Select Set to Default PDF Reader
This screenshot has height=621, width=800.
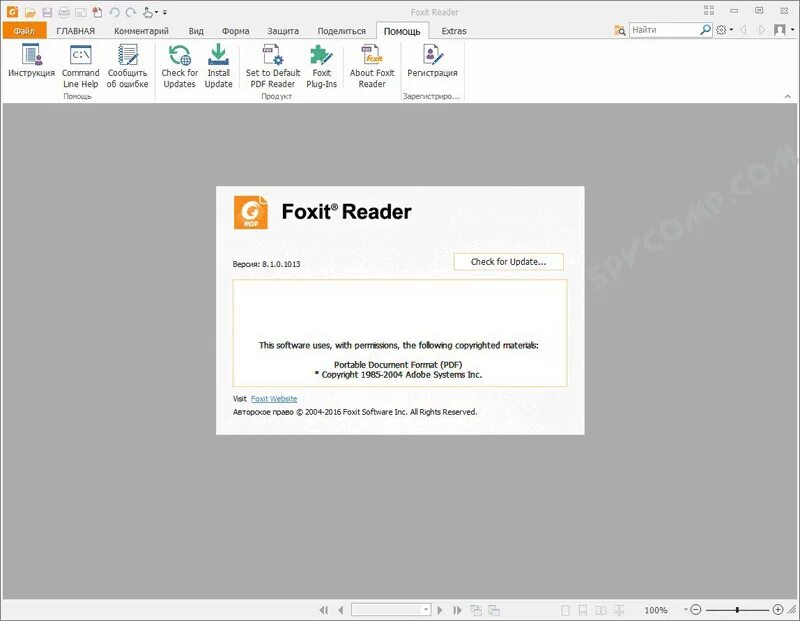click(271, 68)
